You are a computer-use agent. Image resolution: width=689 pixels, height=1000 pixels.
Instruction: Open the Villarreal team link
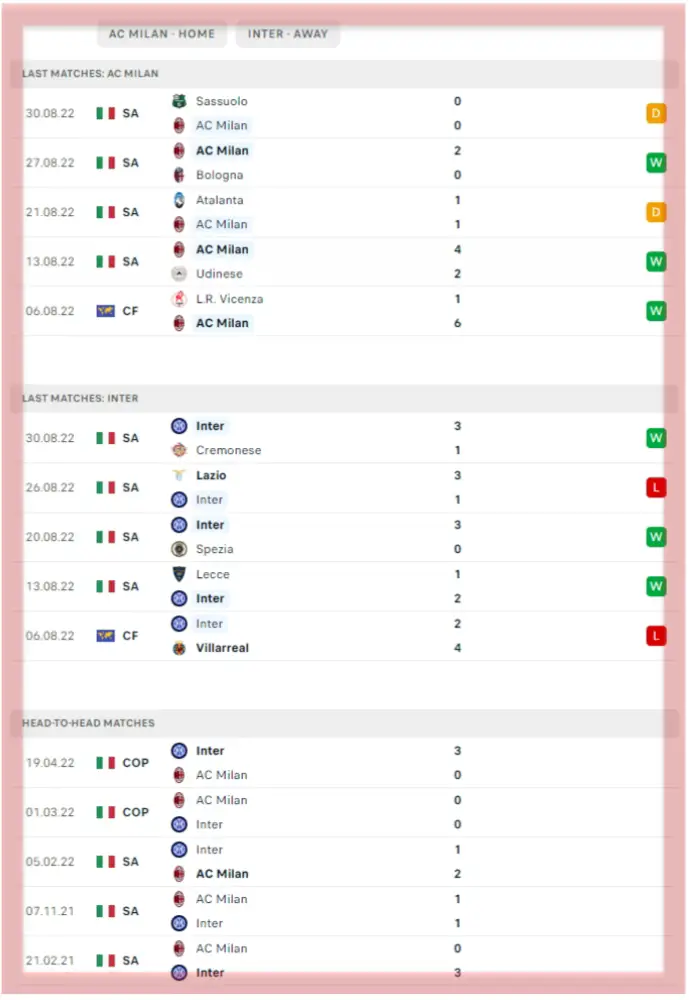[222, 648]
